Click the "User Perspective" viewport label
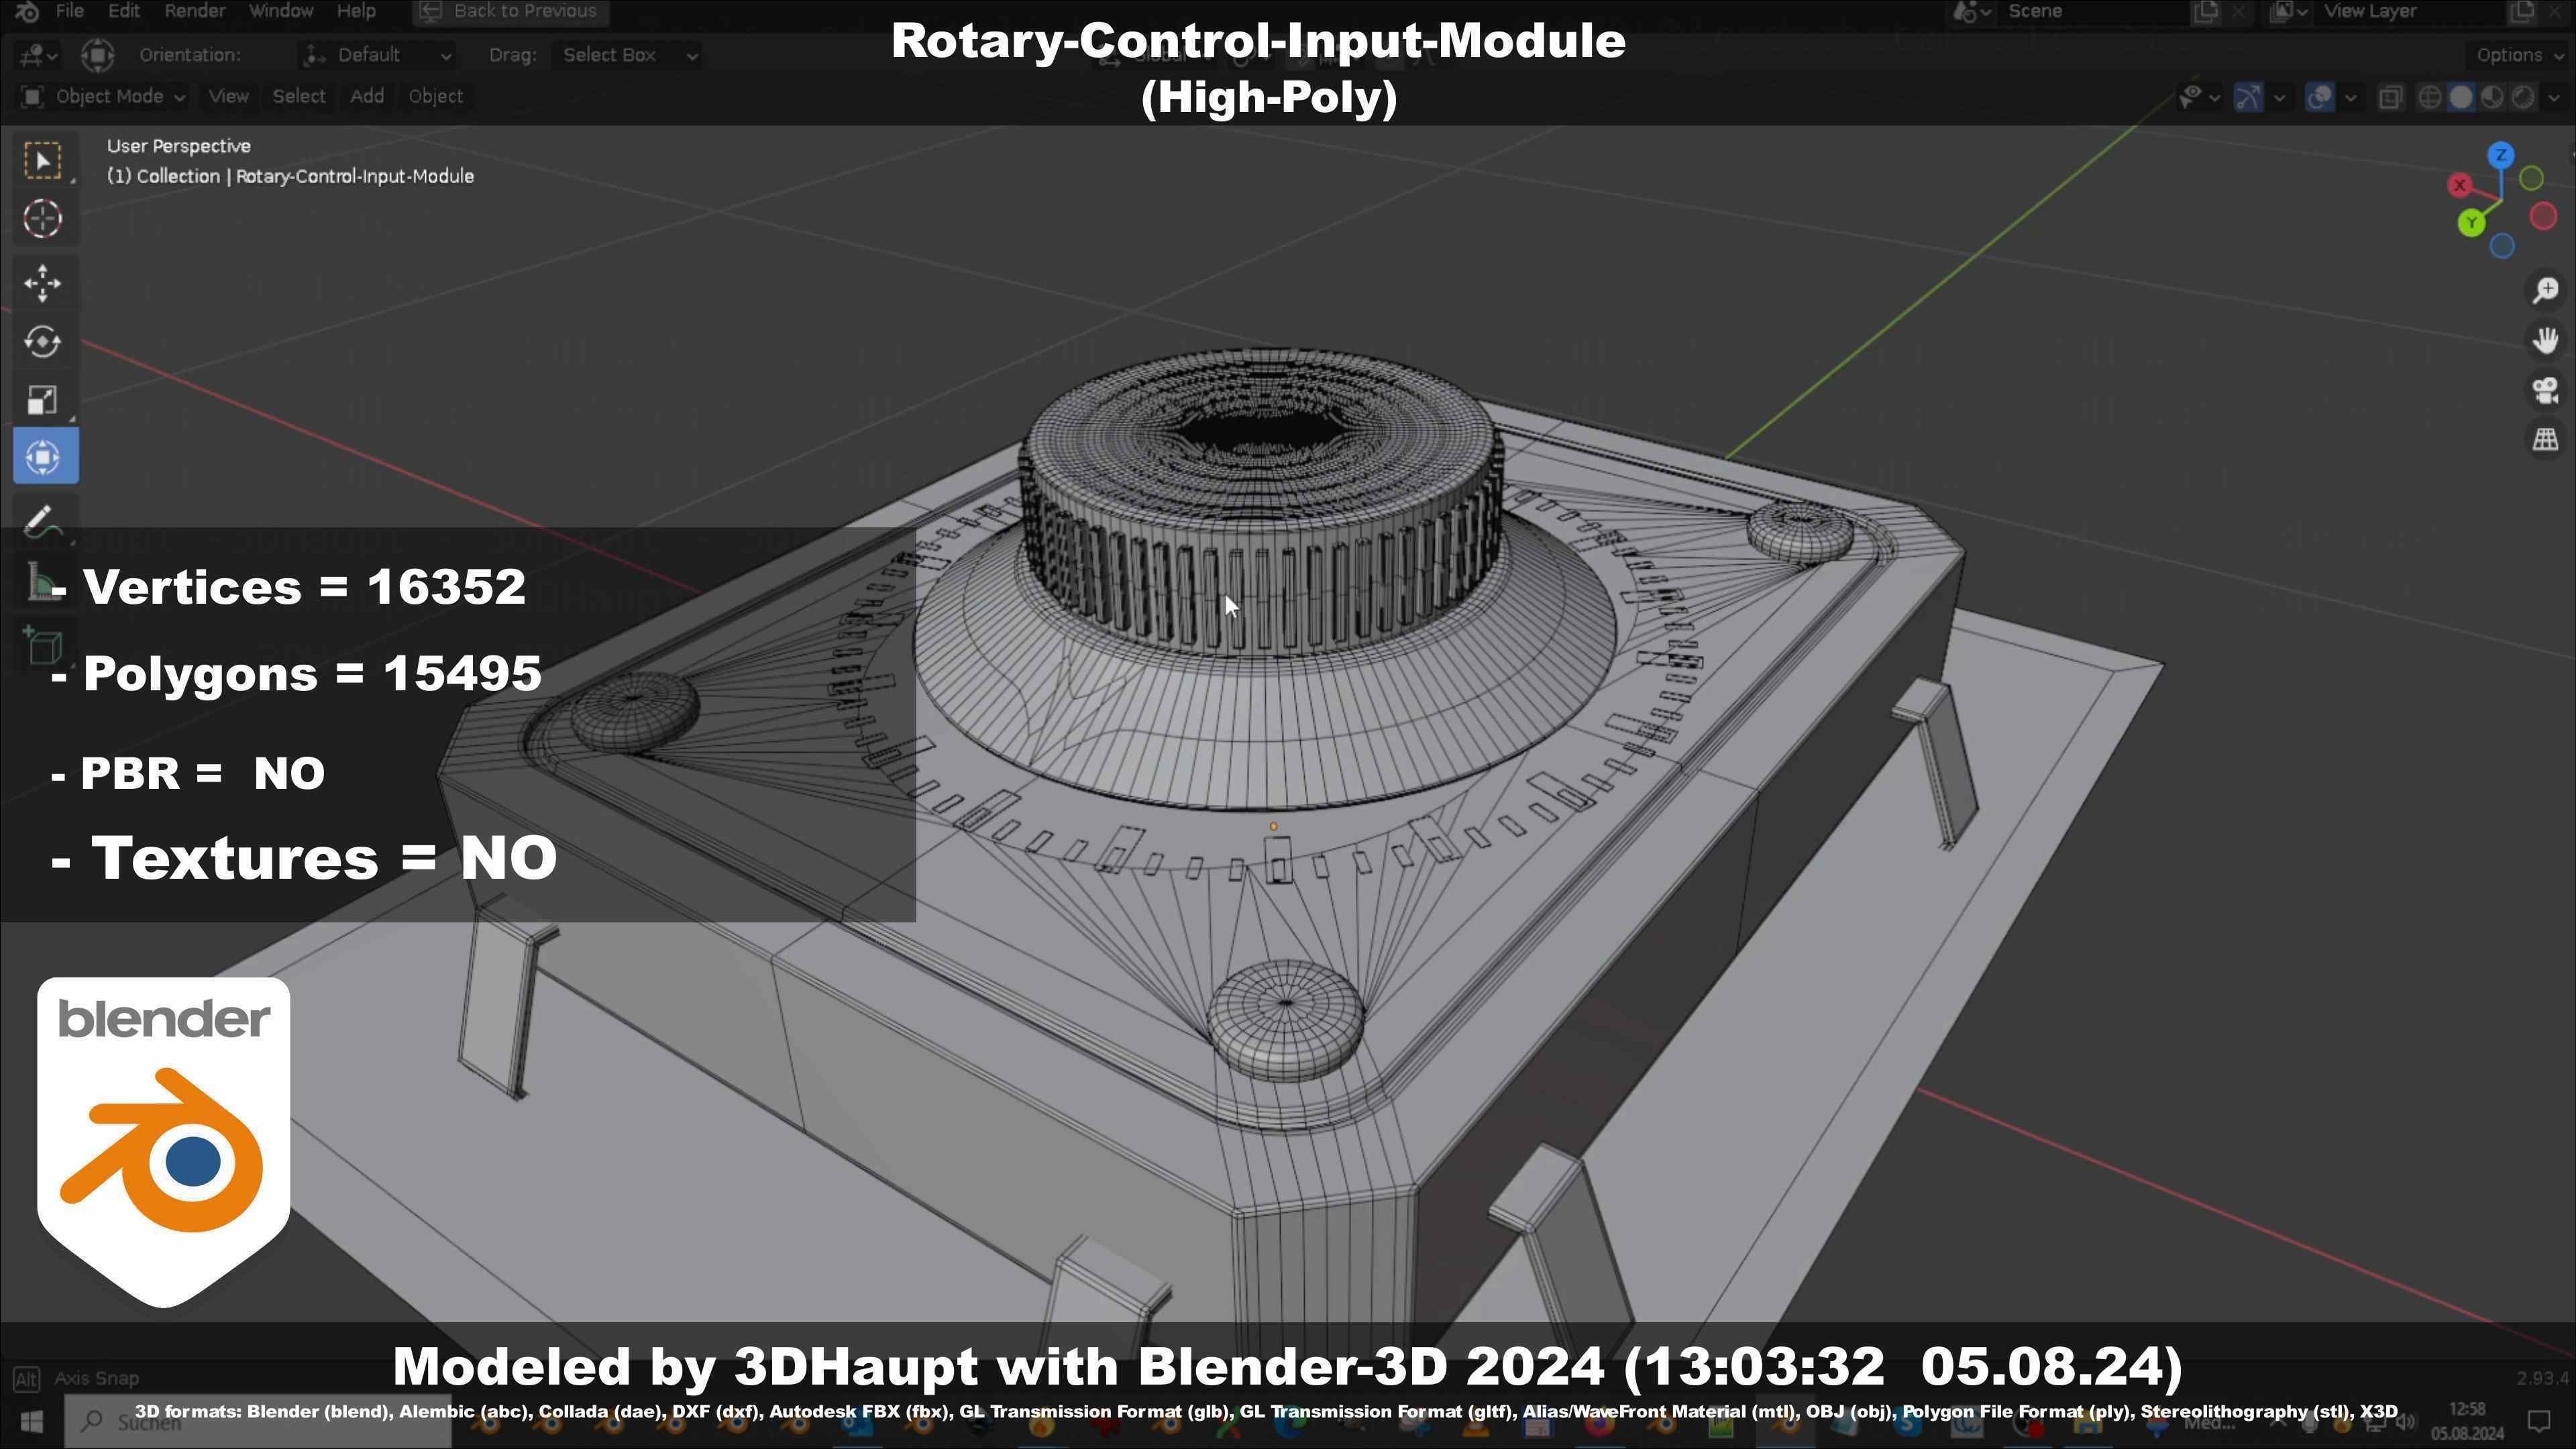Image resolution: width=2576 pixels, height=1449 pixels. coord(178,146)
